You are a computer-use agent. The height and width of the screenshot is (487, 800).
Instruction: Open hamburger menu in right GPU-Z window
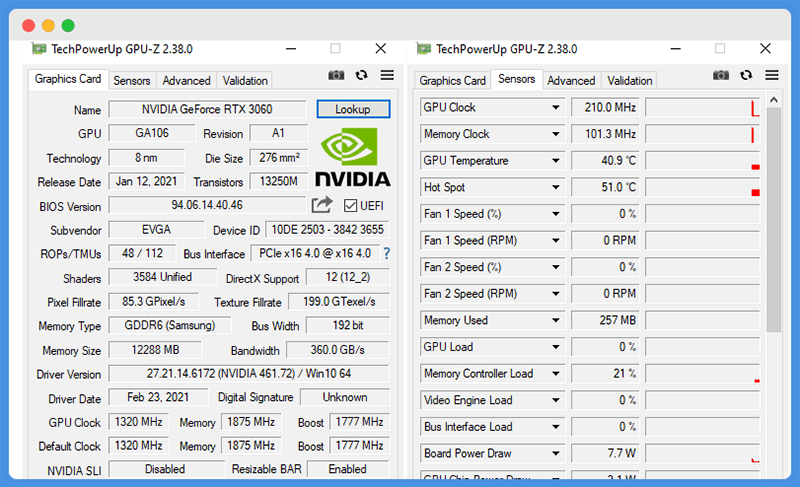tap(772, 75)
